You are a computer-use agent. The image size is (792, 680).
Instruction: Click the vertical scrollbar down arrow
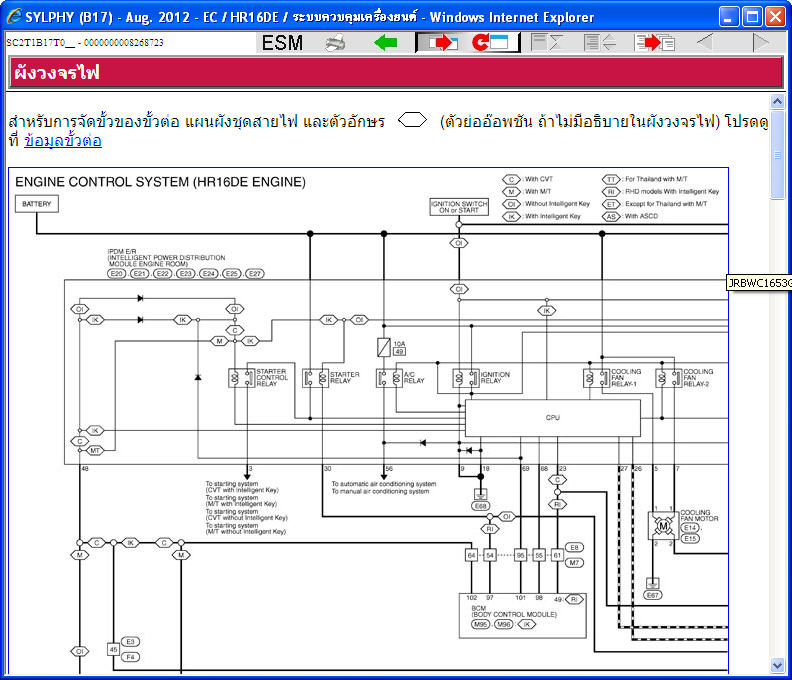[x=777, y=666]
